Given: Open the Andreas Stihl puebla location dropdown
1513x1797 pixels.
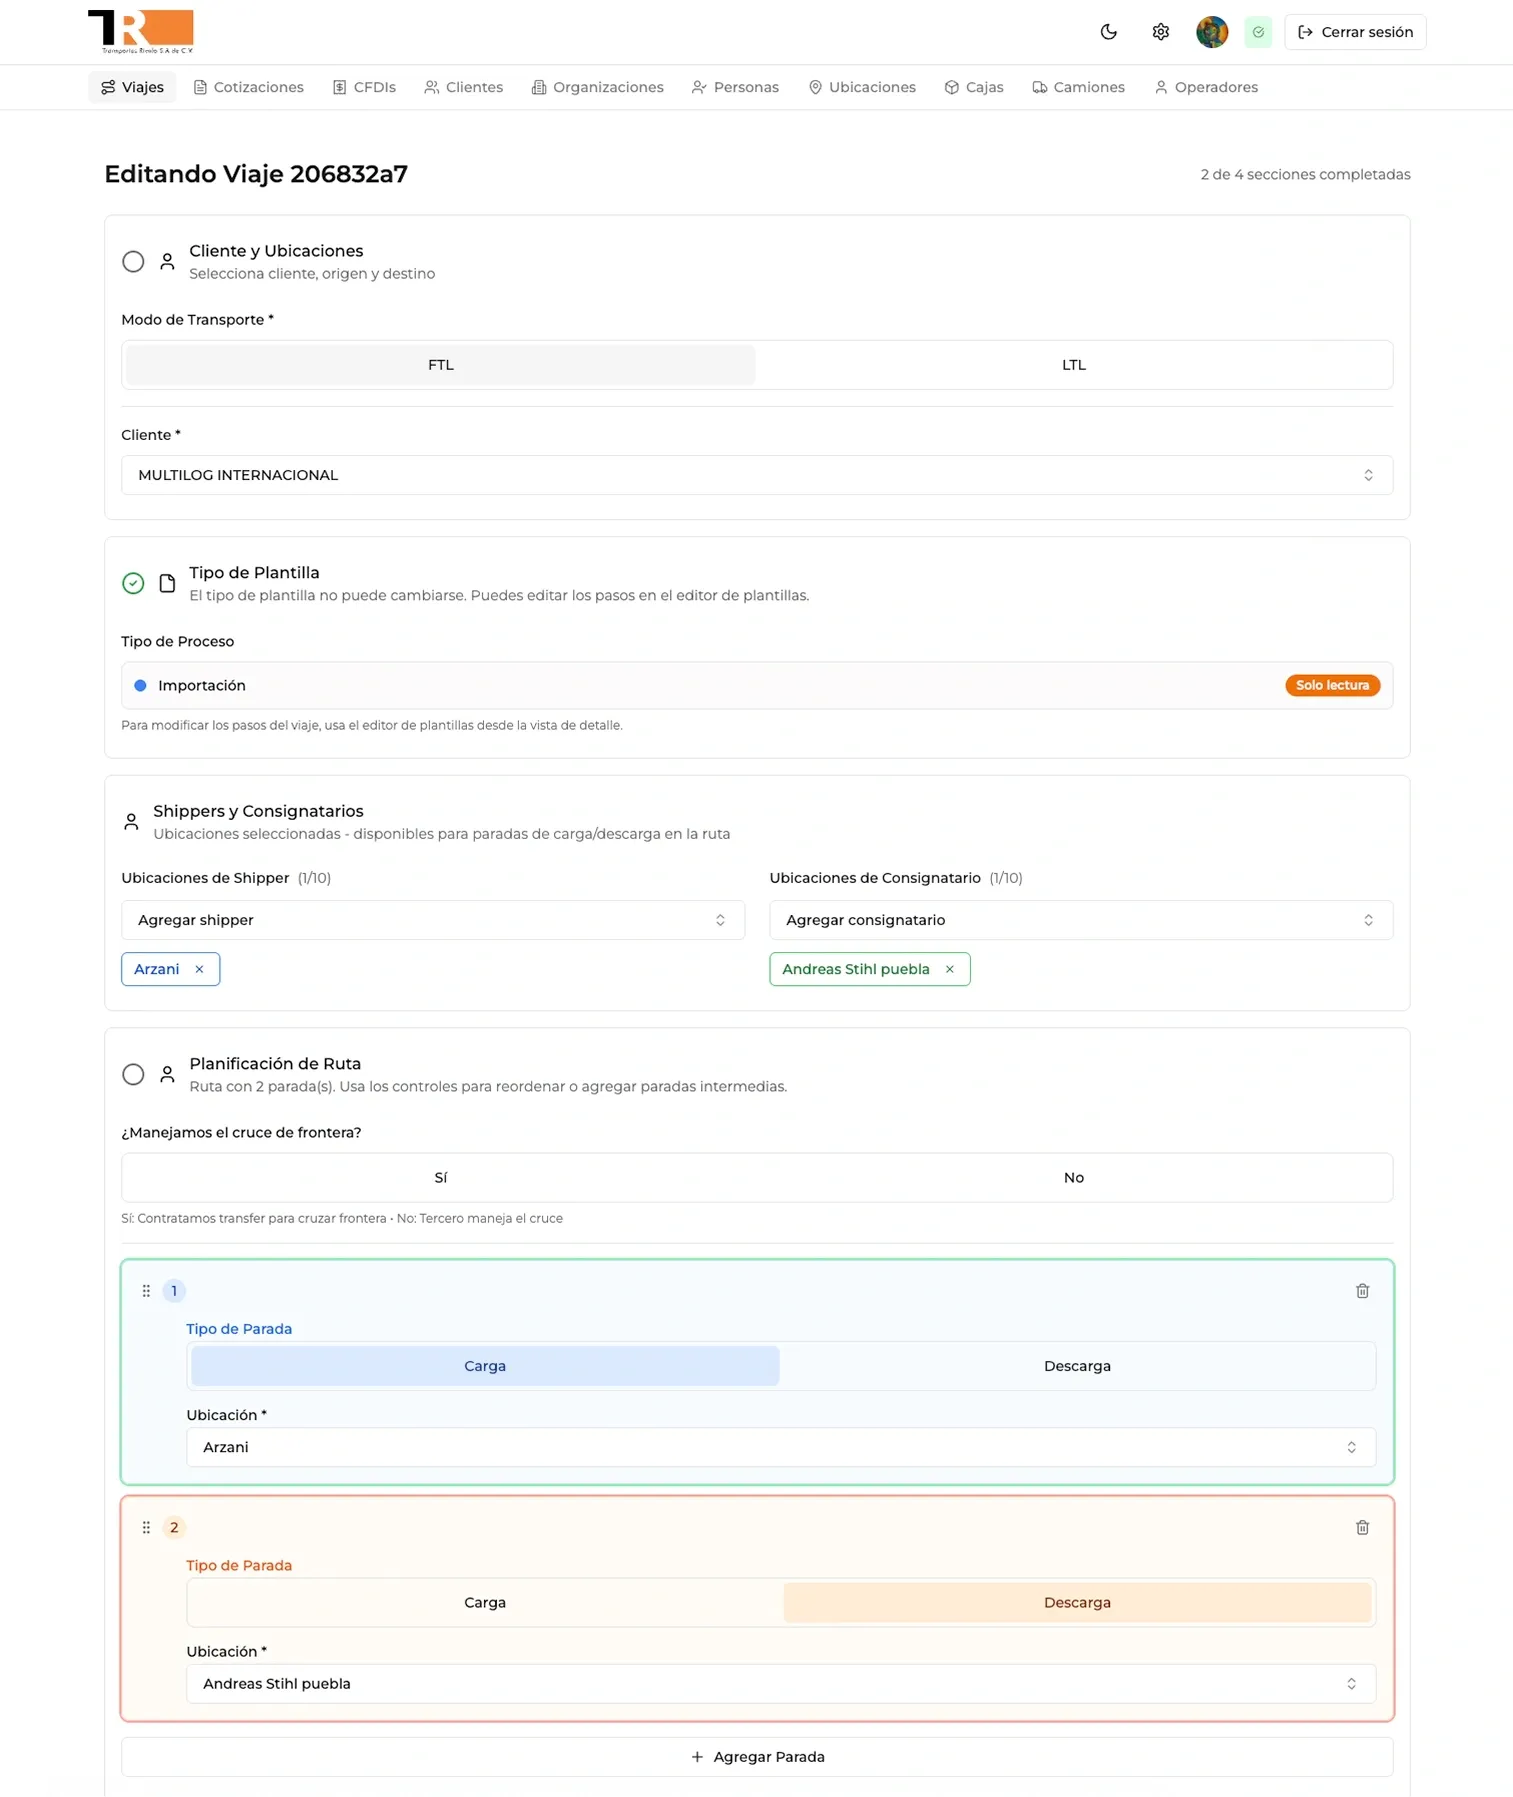Looking at the screenshot, I should pos(780,1684).
